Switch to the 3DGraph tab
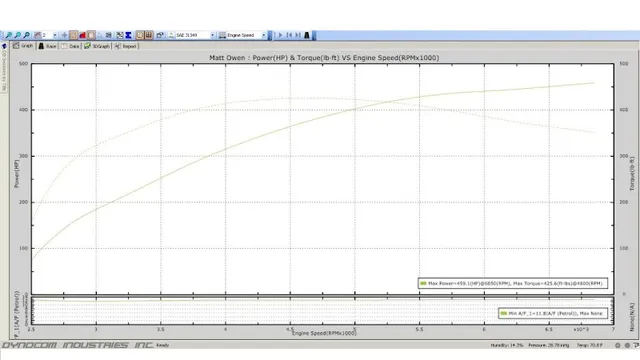 point(97,47)
